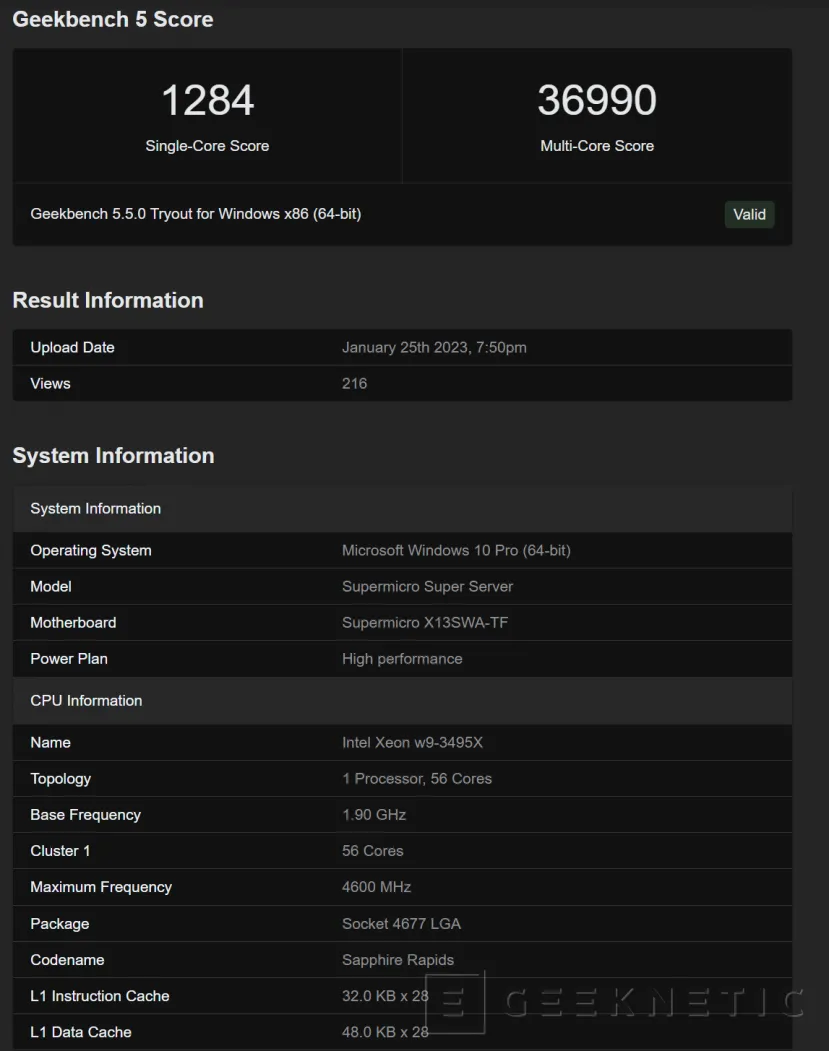Select the 4600 MHz value

coord(377,887)
